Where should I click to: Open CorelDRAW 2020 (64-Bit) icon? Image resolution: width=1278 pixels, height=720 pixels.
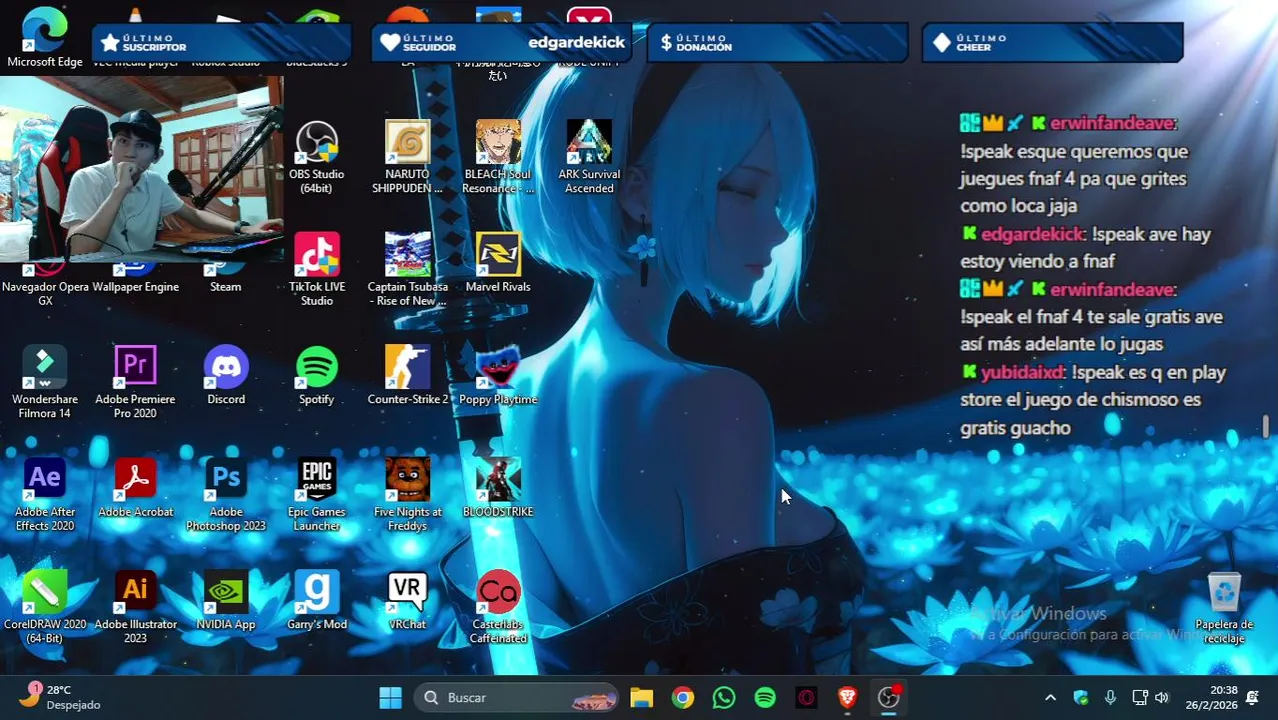click(45, 608)
